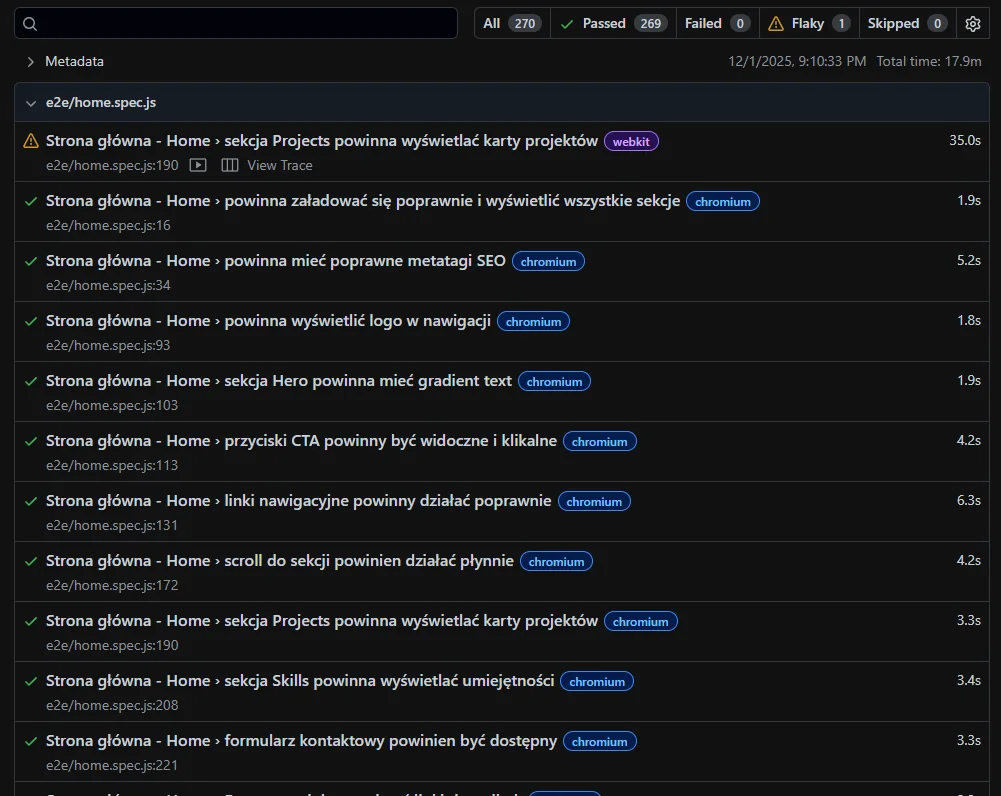Click the trace icon beside View Trace
Screen dimensions: 1001x796
point(230,165)
